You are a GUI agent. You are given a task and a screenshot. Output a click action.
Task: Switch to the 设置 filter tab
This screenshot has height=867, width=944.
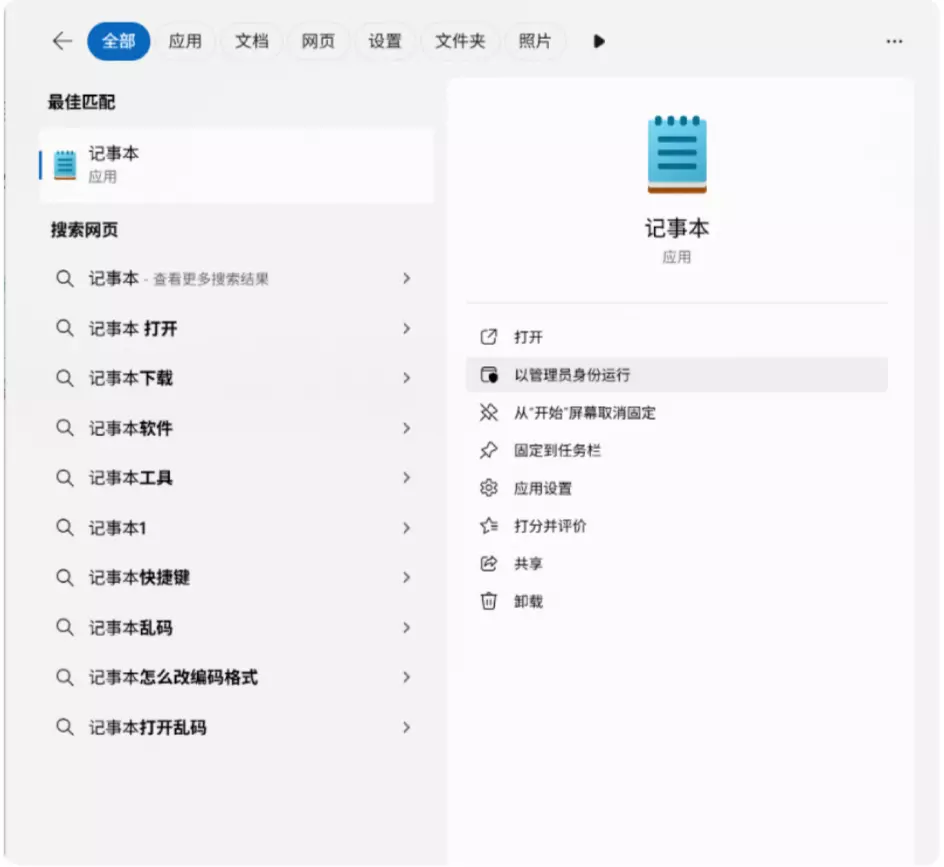point(385,41)
